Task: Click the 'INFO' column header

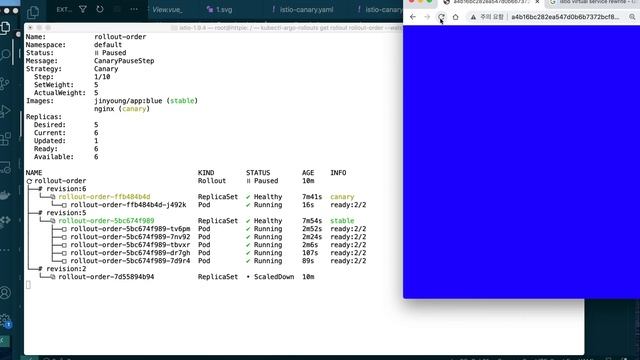Action: pyautogui.click(x=338, y=173)
